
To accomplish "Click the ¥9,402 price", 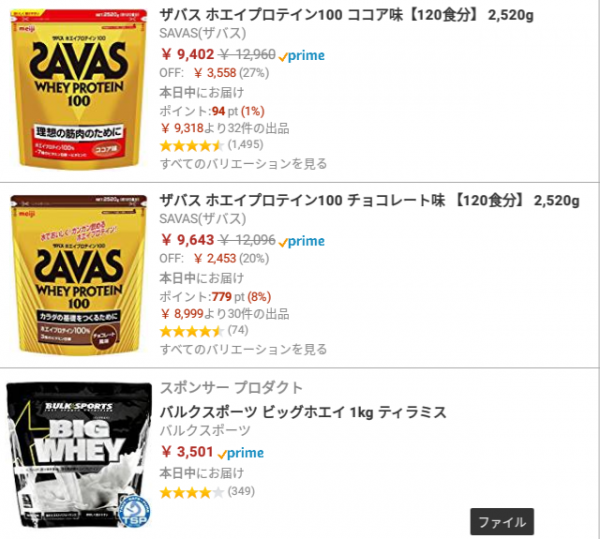I will [188, 54].
